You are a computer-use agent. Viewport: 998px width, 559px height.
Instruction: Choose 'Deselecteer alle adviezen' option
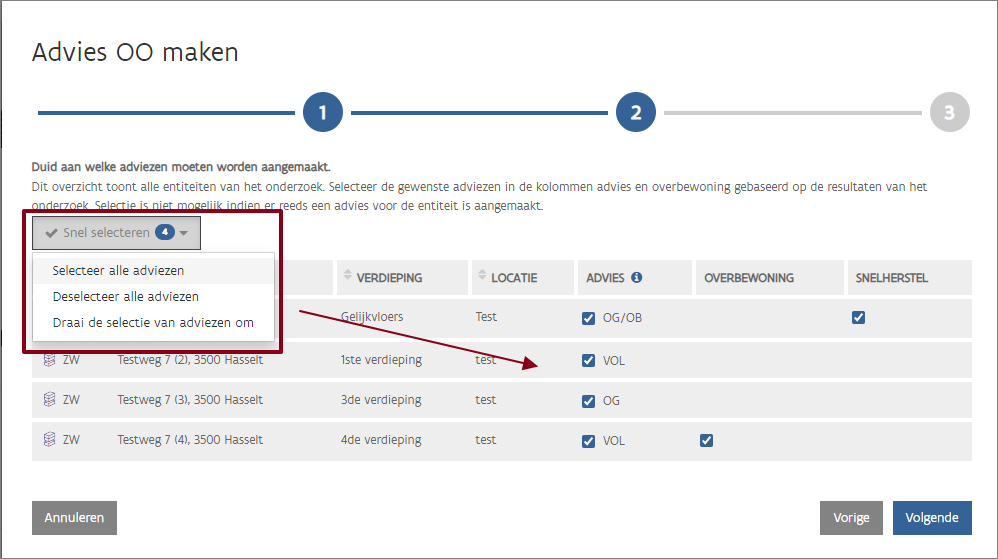[x=125, y=296]
